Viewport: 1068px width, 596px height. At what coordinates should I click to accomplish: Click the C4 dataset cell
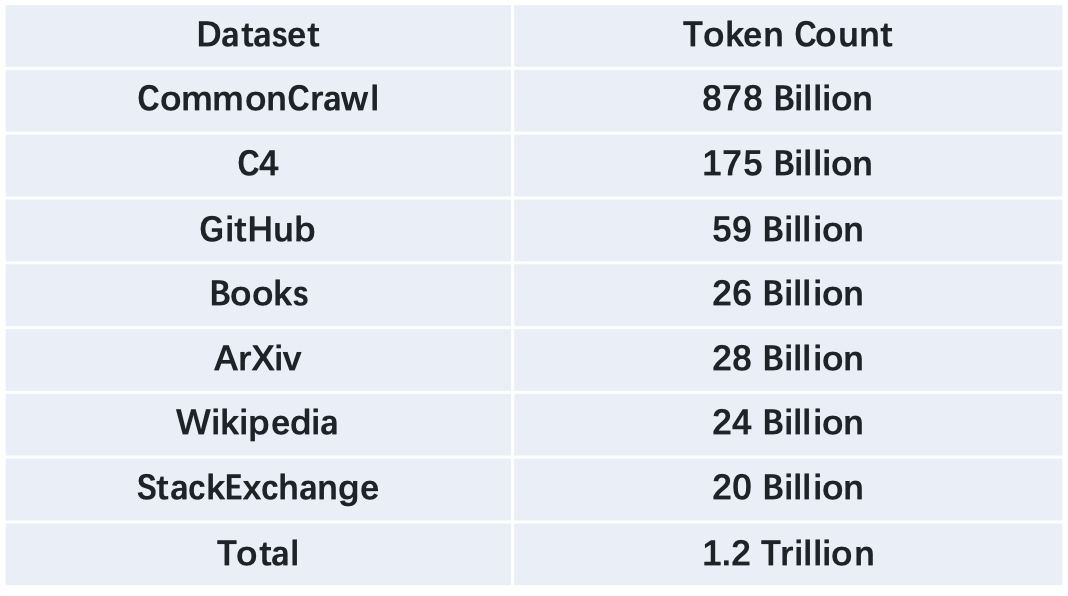(258, 166)
